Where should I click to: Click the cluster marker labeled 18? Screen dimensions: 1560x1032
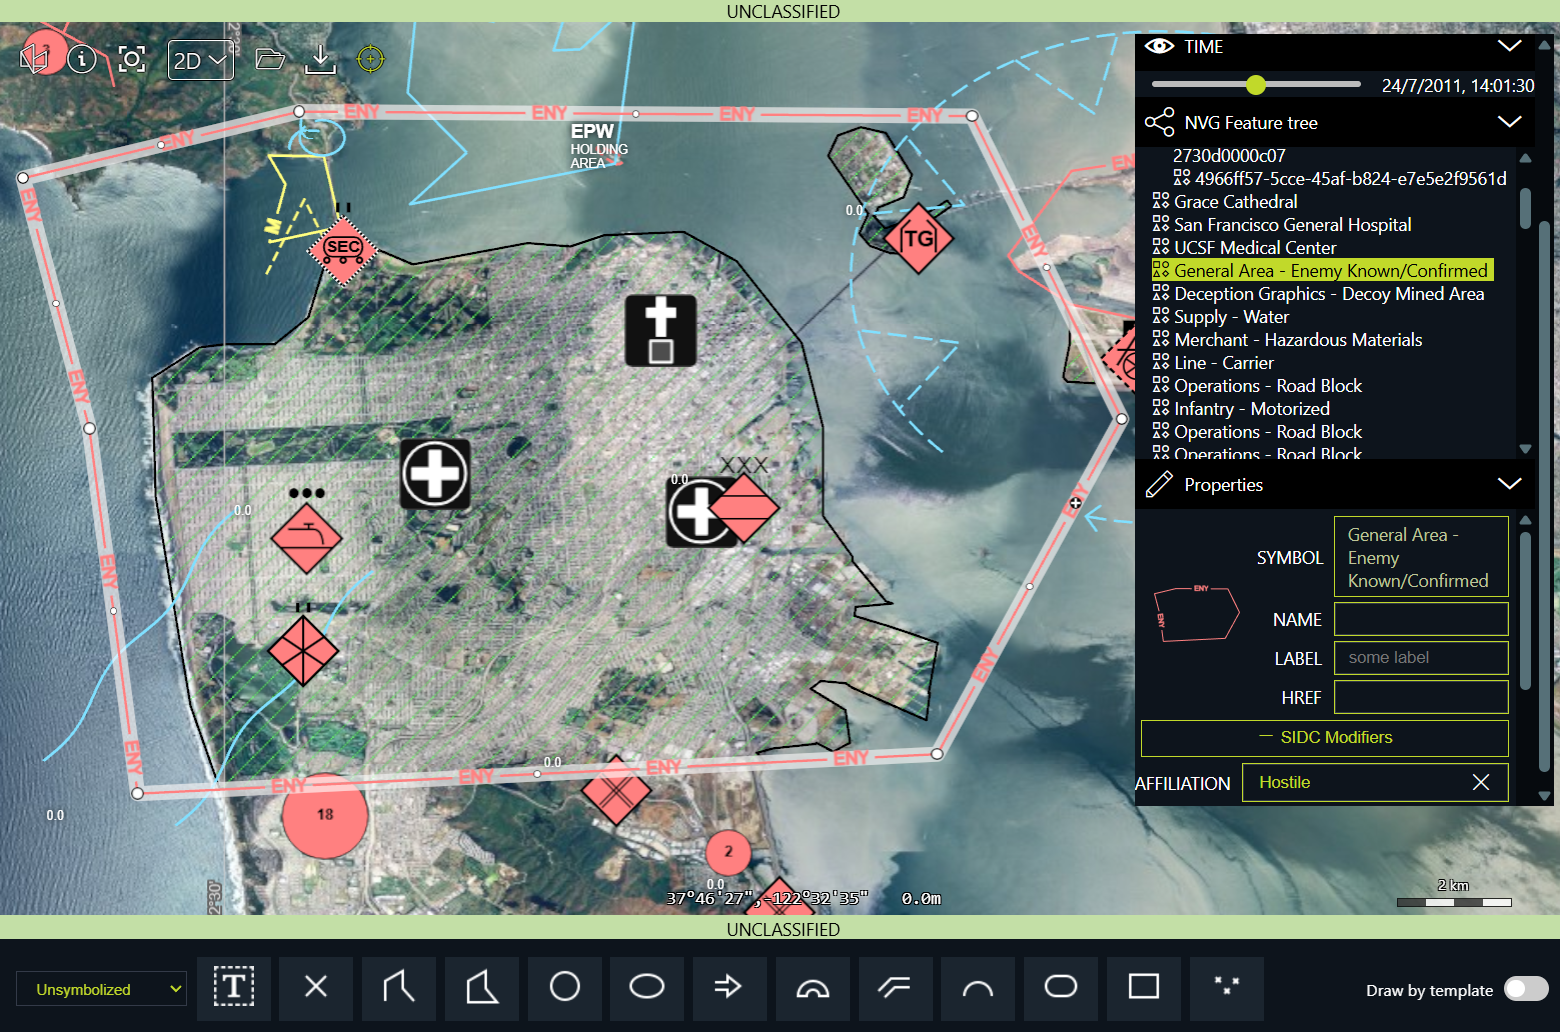325,815
